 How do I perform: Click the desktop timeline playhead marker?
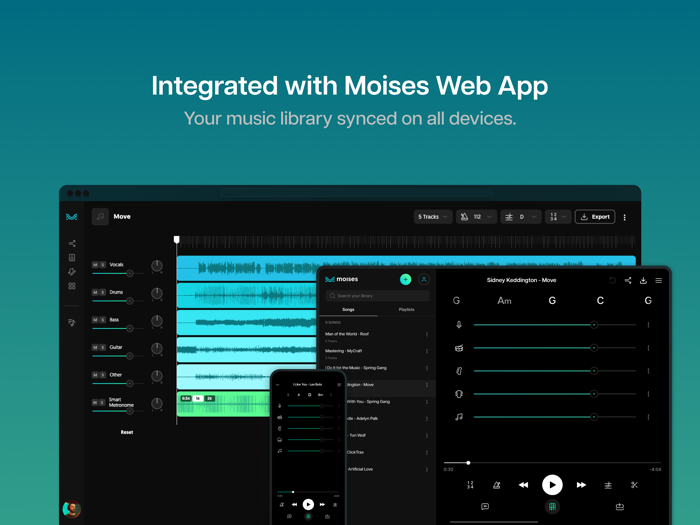(x=176, y=240)
